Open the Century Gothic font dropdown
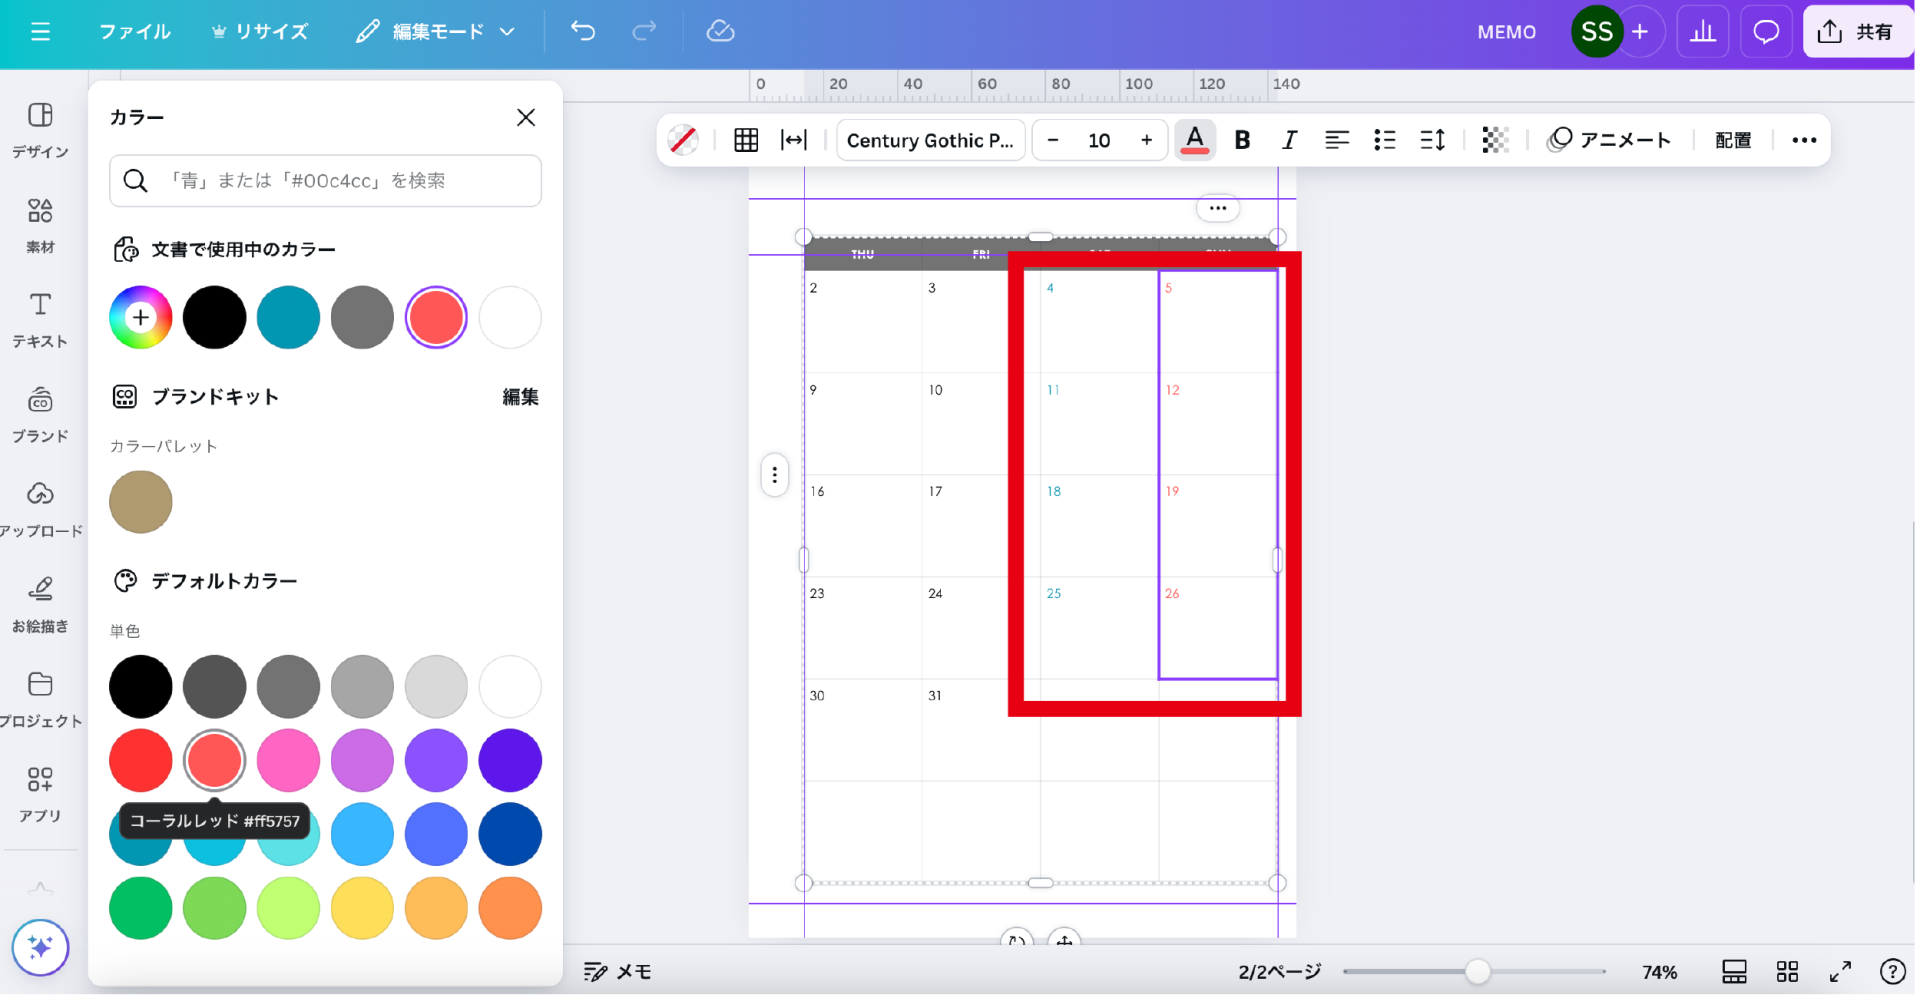 [x=930, y=140]
